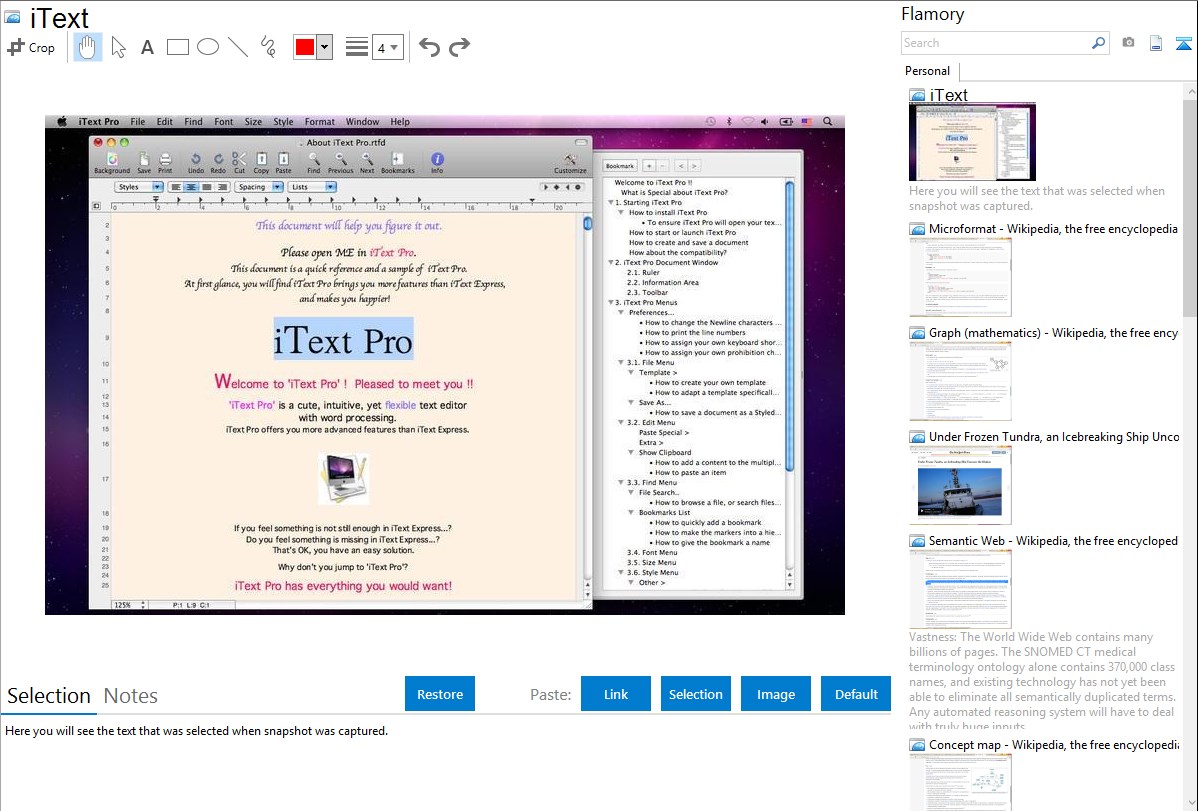Switch to the Notes tab
Image resolution: width=1198 pixels, height=811 pixels.
click(131, 696)
